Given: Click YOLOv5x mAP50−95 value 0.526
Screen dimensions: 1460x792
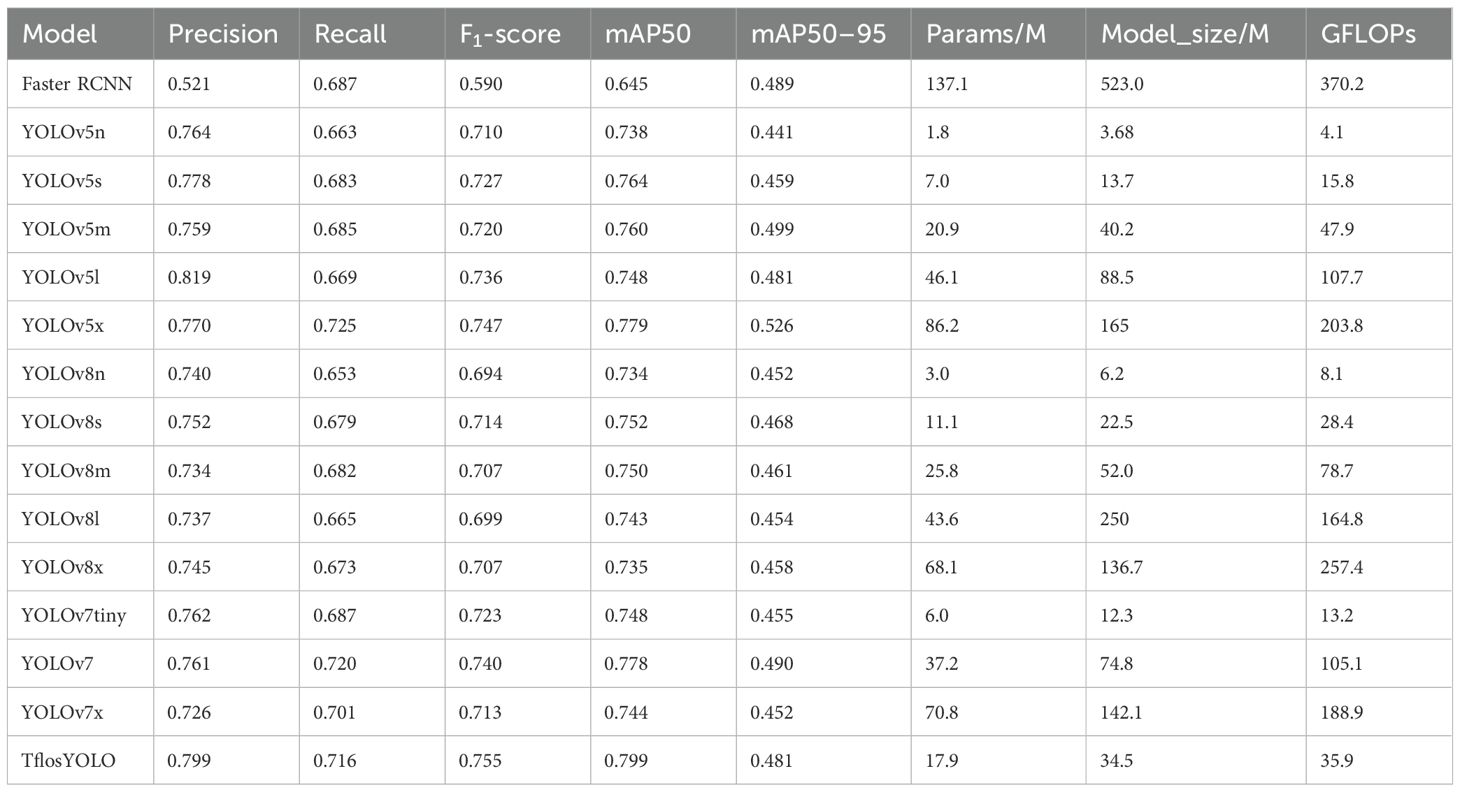Looking at the screenshot, I should 771,326.
